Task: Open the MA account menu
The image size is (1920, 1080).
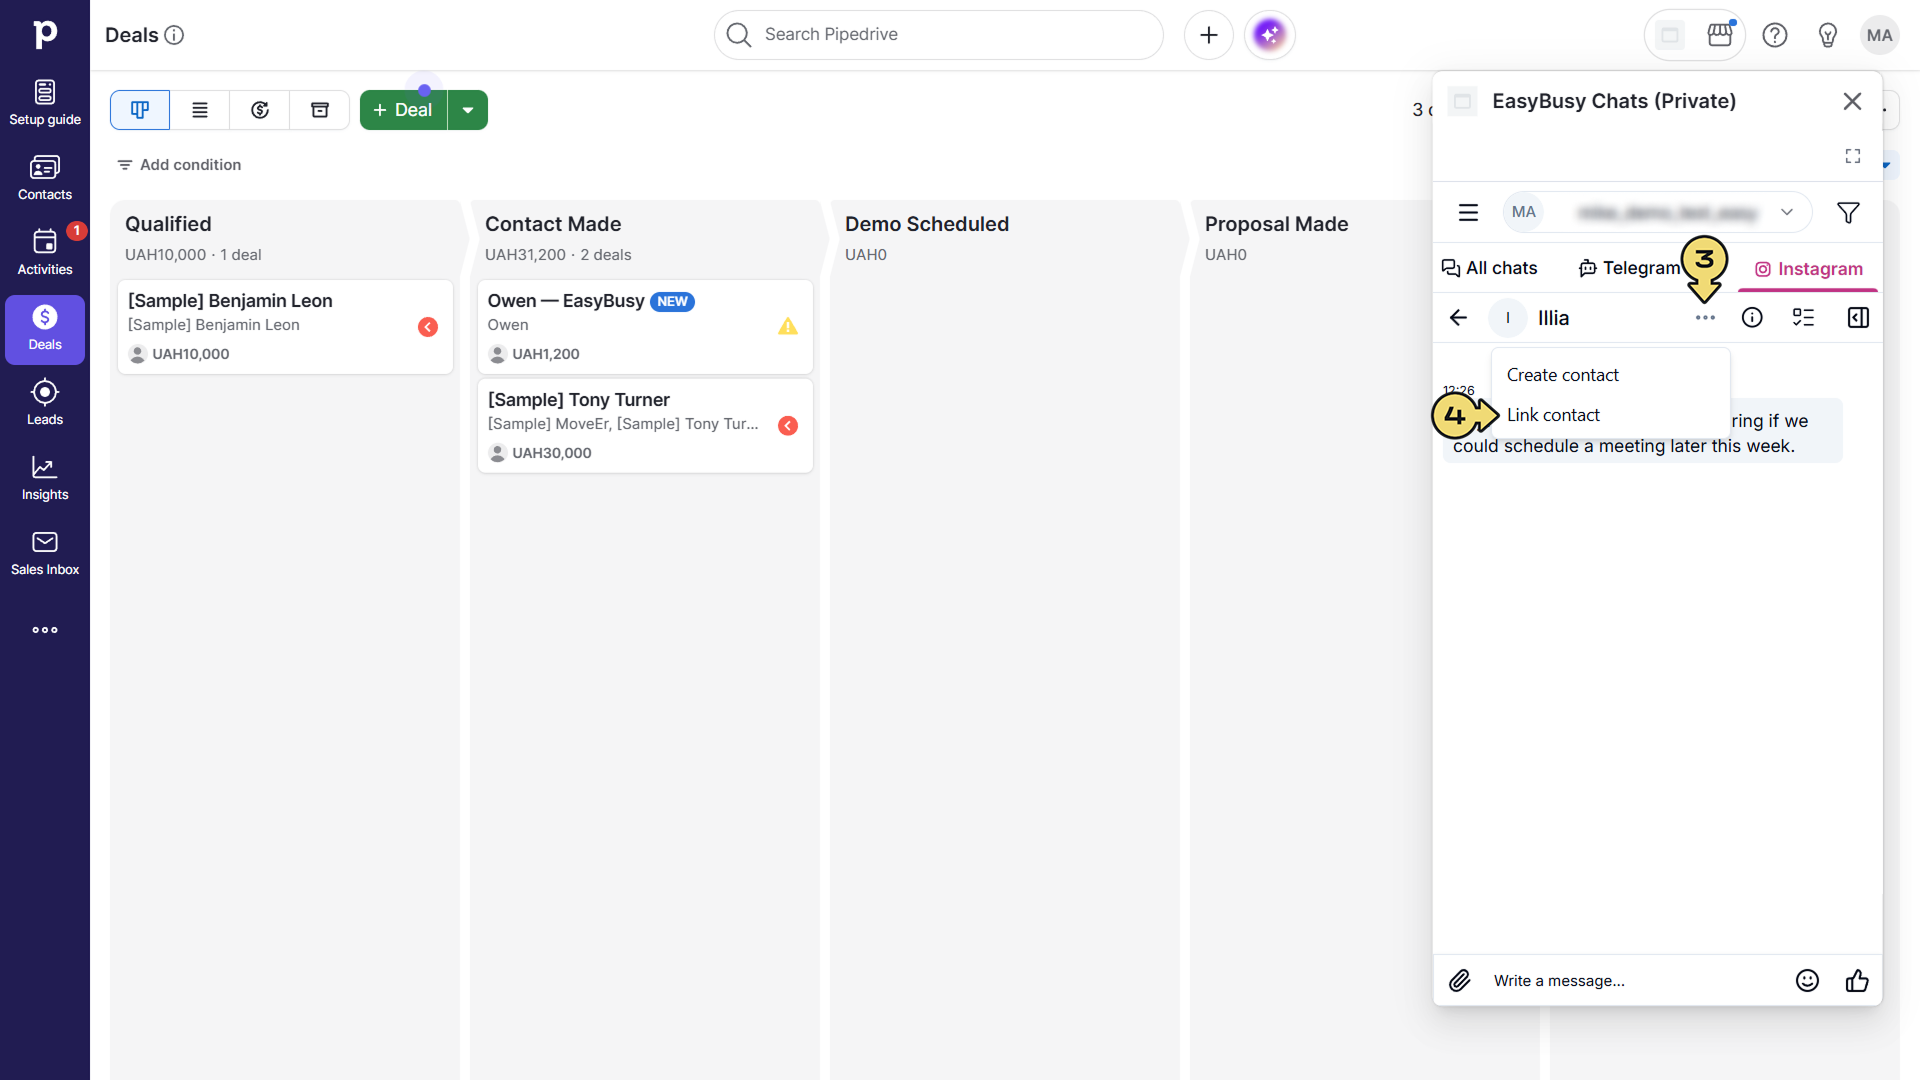Action: tap(1880, 35)
